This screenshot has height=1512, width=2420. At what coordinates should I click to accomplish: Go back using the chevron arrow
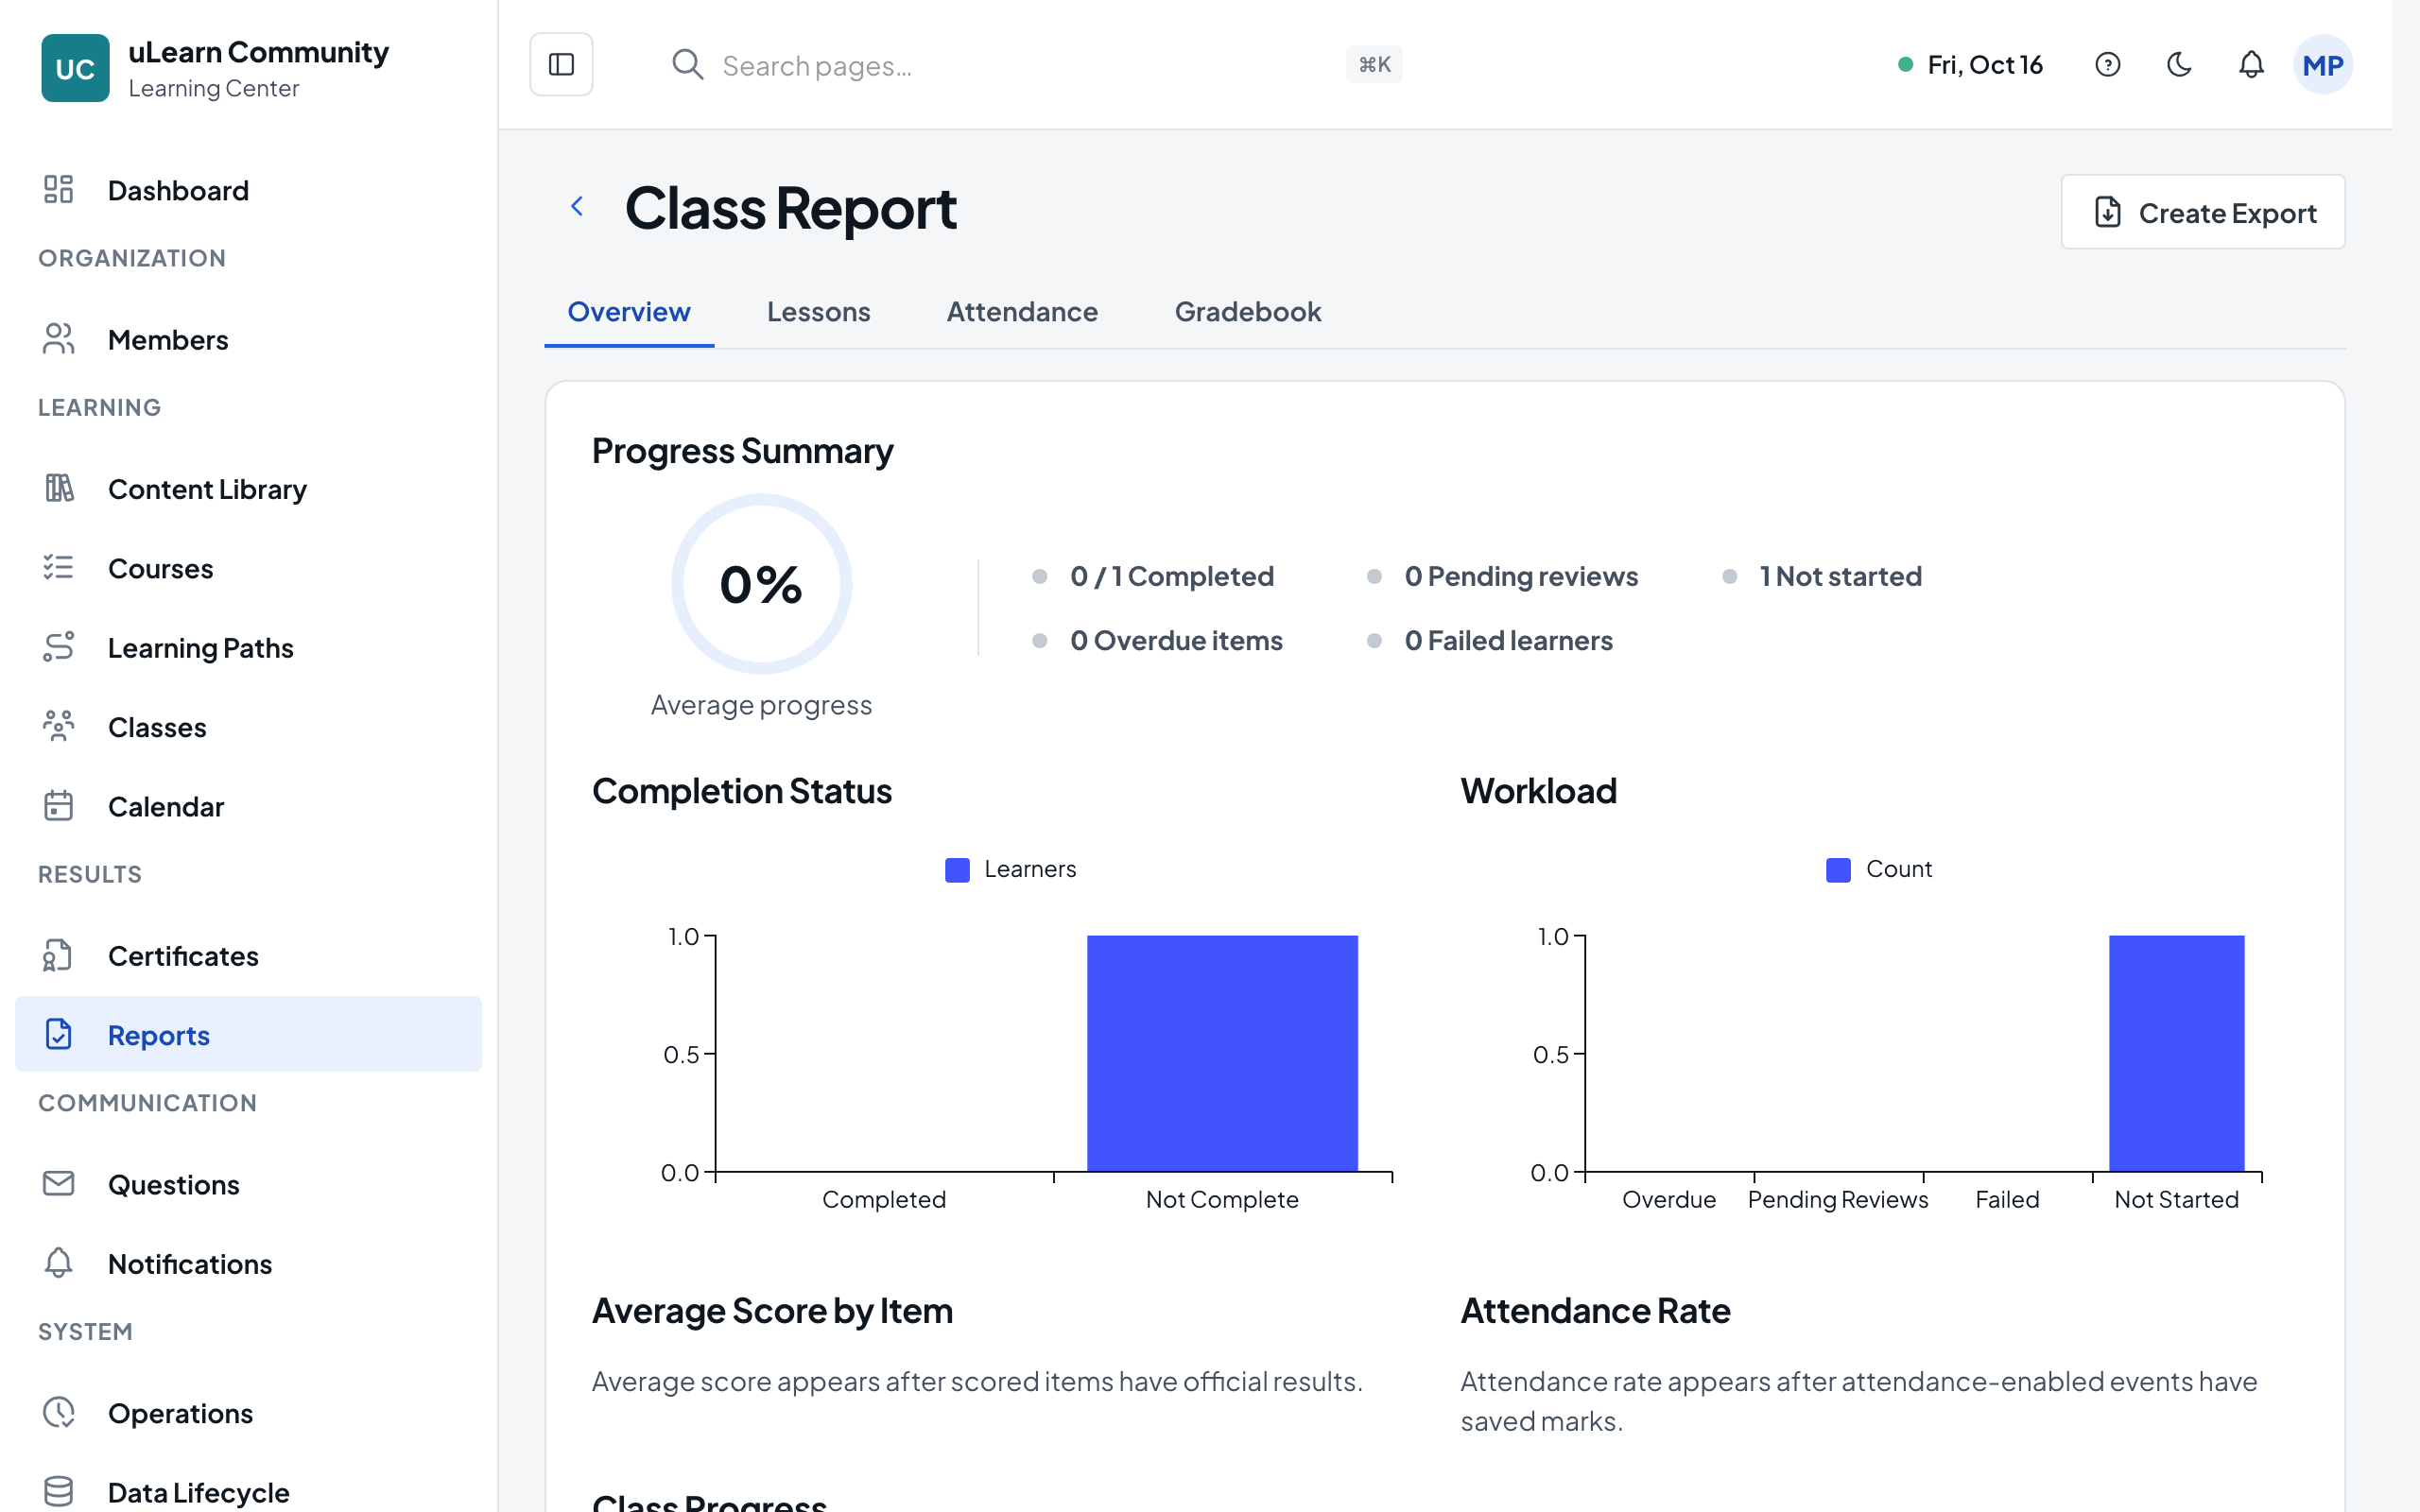point(577,206)
